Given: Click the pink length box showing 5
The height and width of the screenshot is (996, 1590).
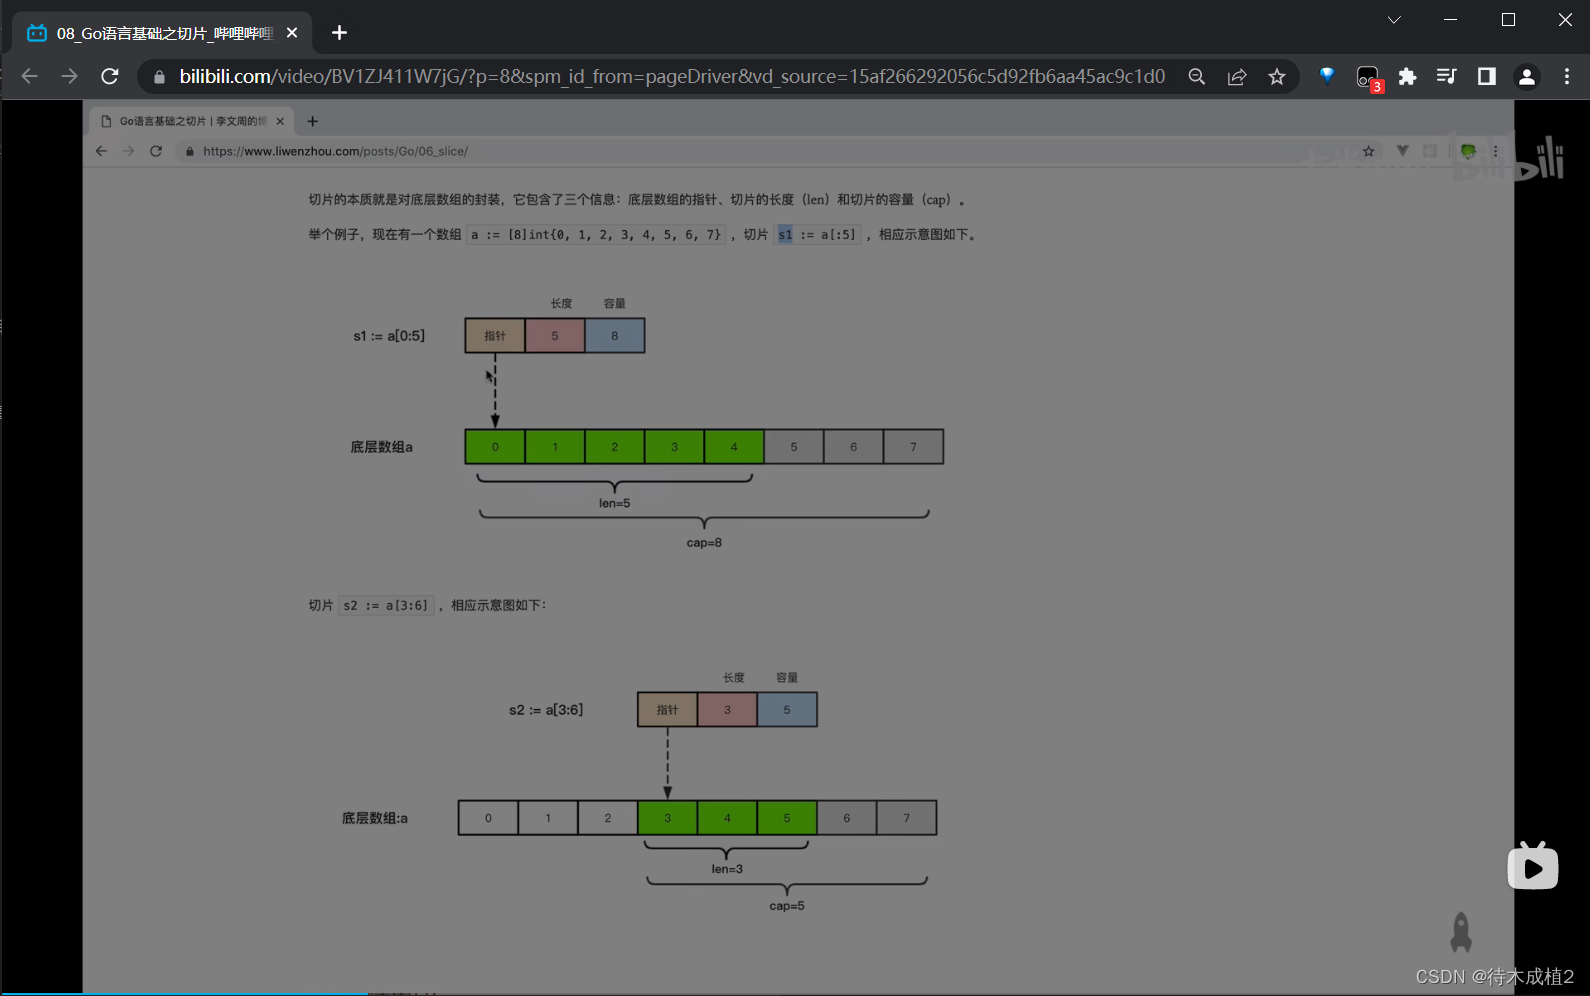Looking at the screenshot, I should [555, 335].
